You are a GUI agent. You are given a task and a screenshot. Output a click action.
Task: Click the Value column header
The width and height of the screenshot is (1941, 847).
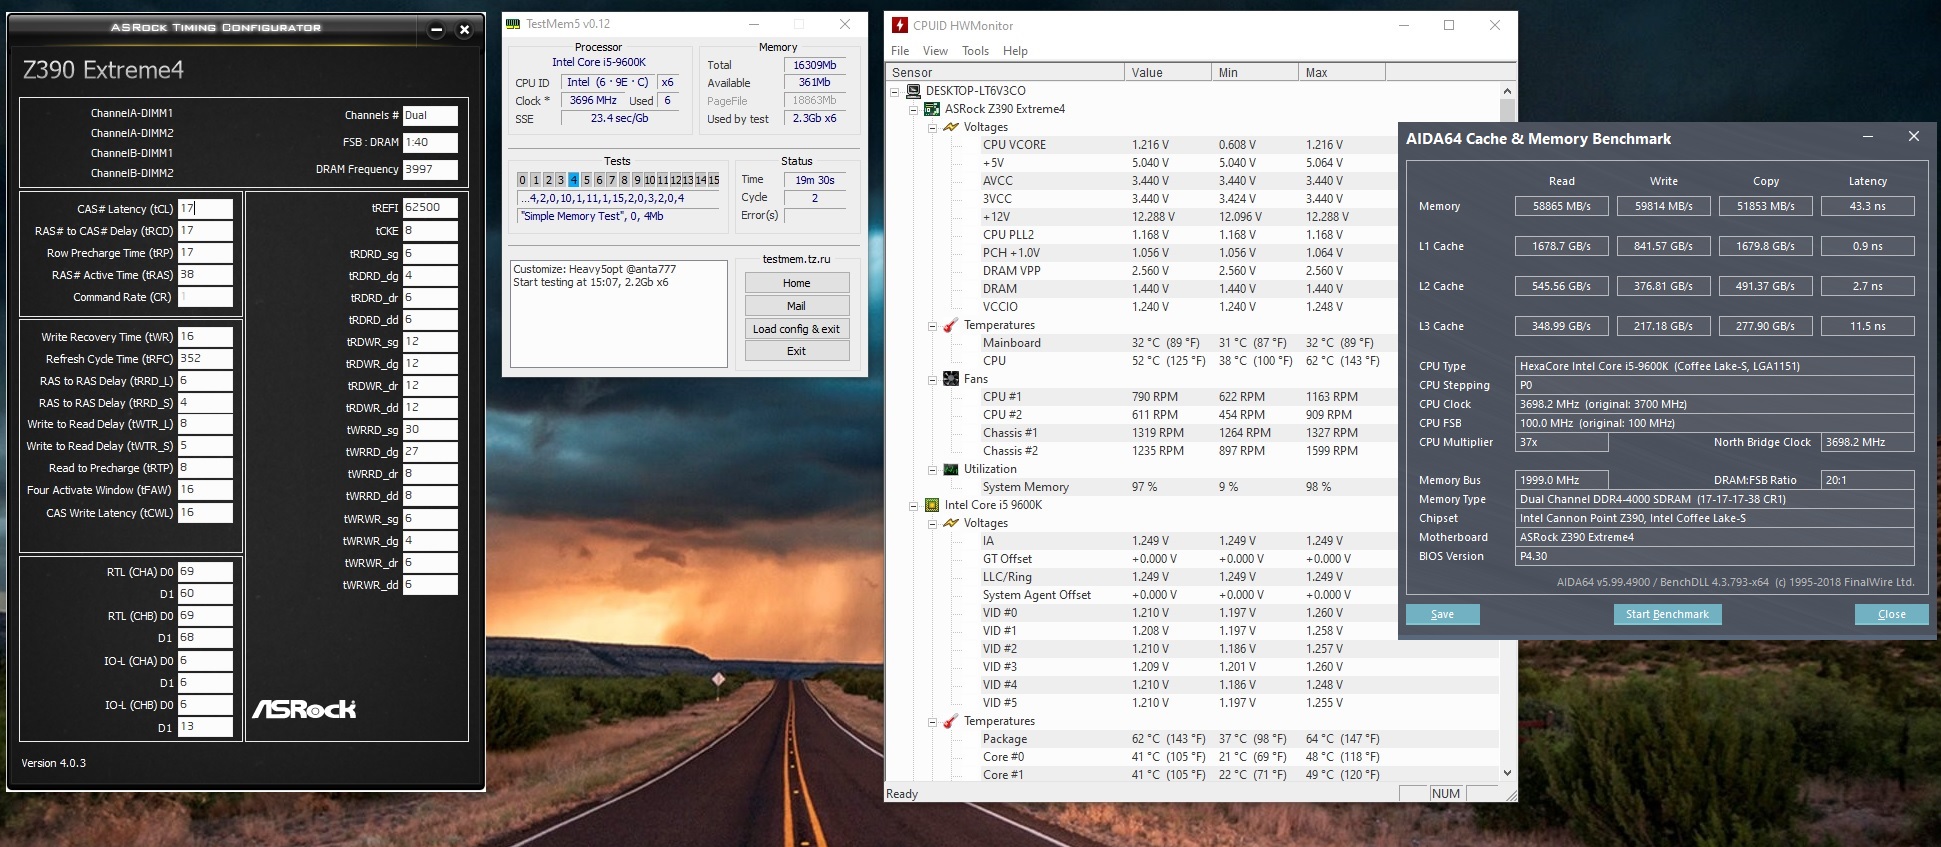1168,72
